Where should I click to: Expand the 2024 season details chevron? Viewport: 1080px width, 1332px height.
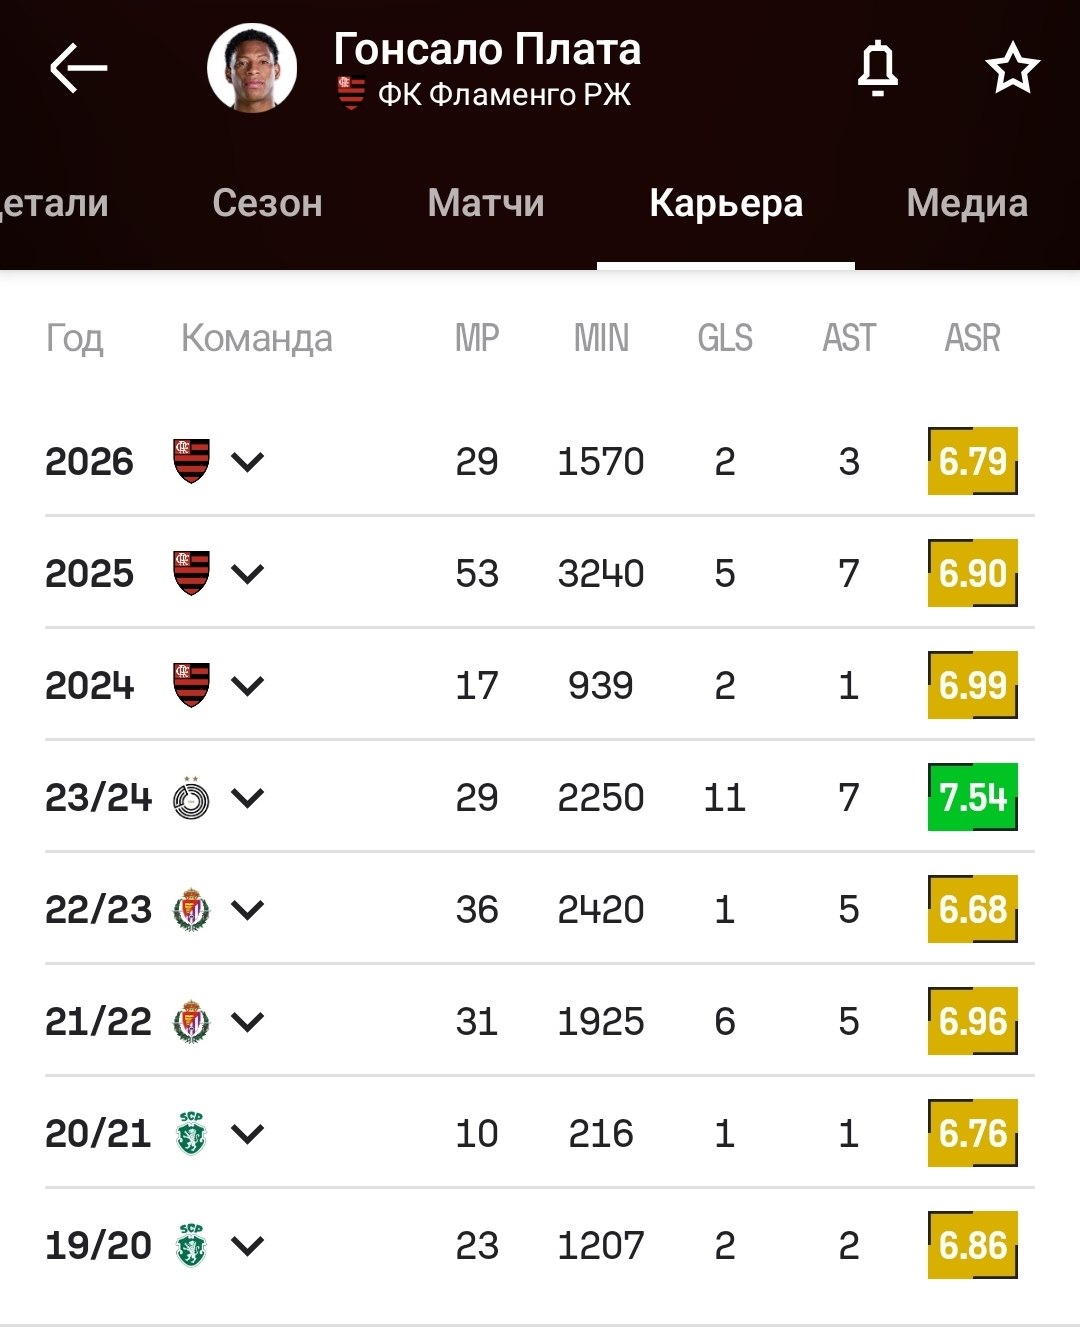point(247,686)
